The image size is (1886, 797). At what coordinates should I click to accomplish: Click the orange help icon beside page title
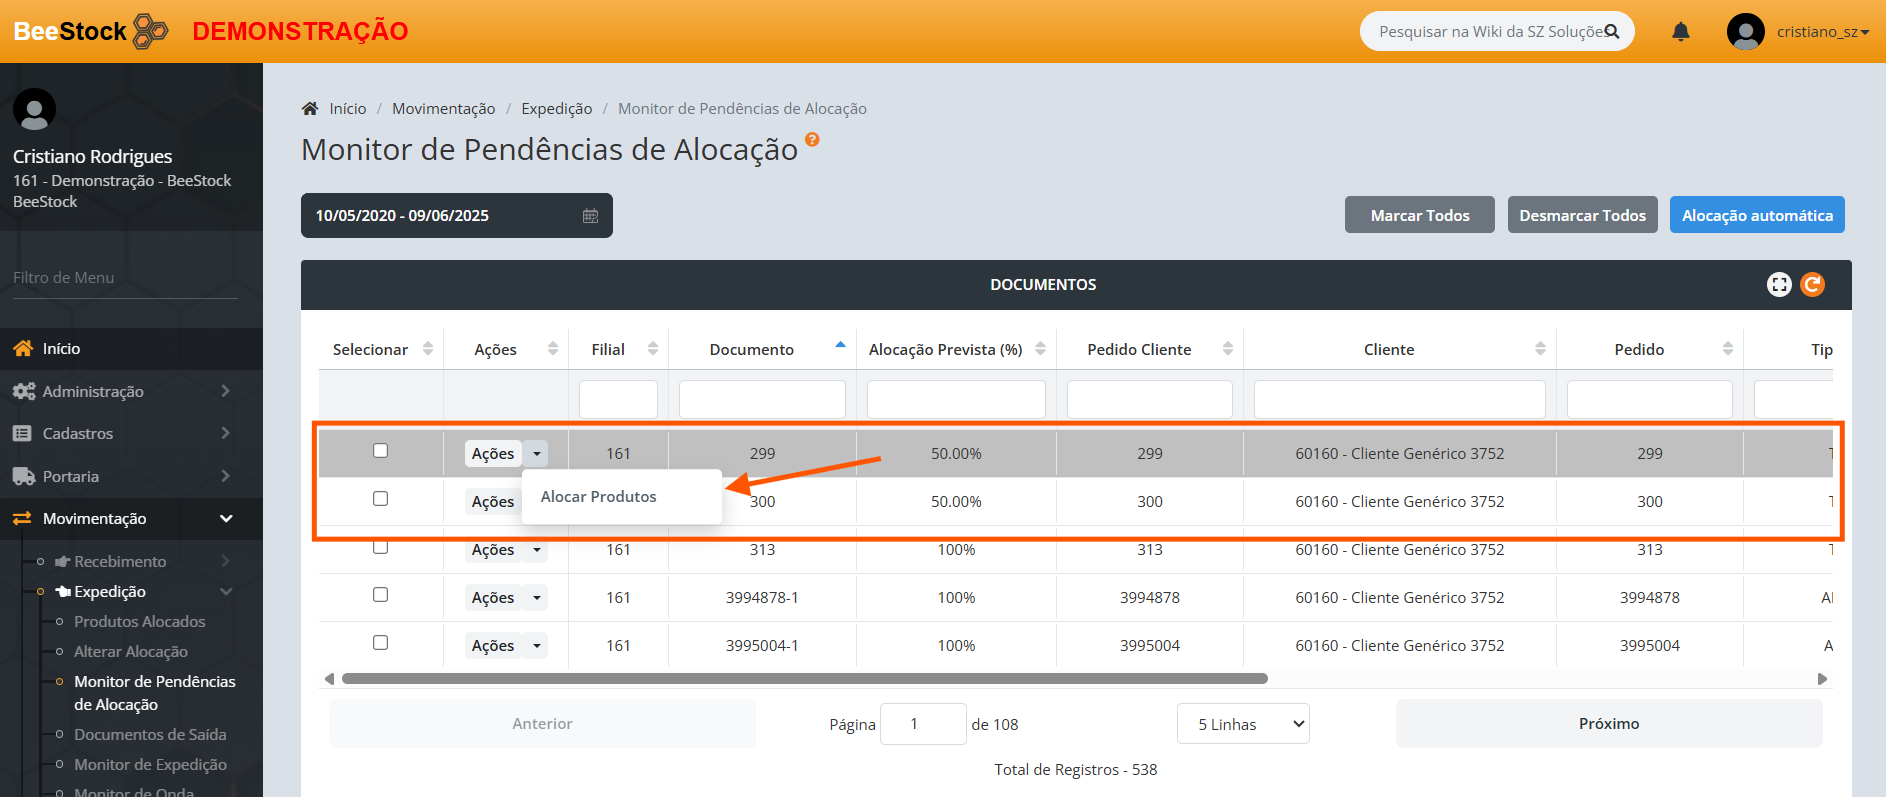(x=812, y=140)
